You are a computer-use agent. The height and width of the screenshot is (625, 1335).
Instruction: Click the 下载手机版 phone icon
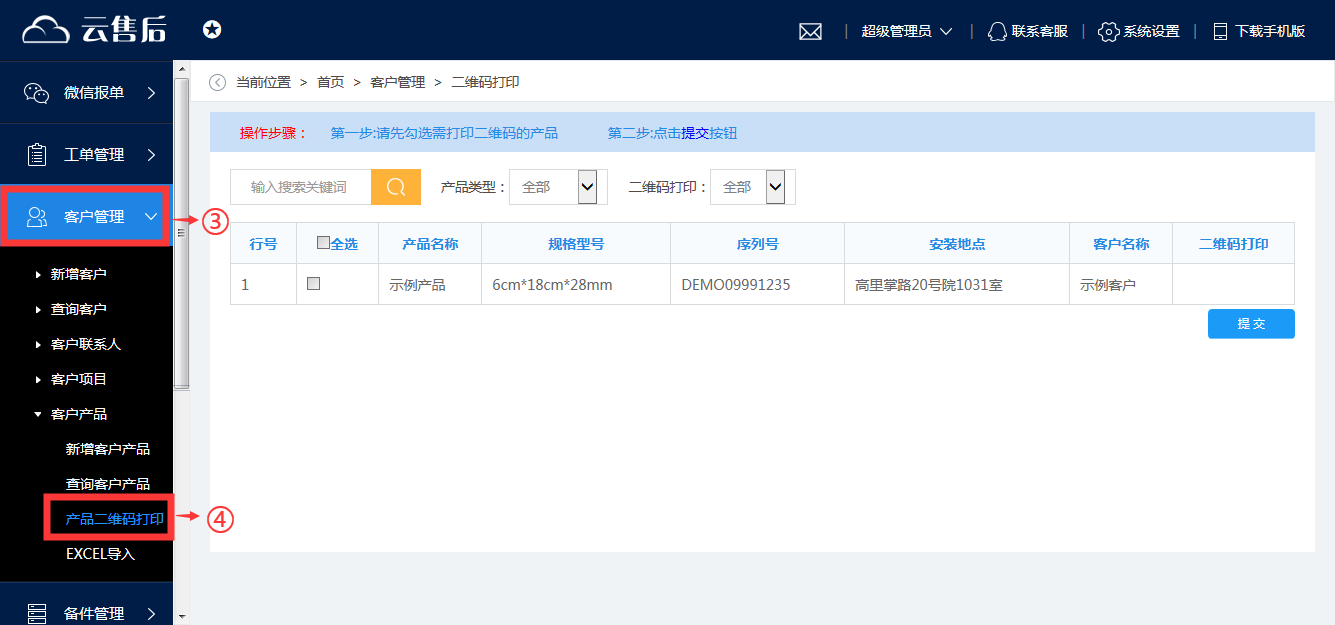[x=1220, y=31]
